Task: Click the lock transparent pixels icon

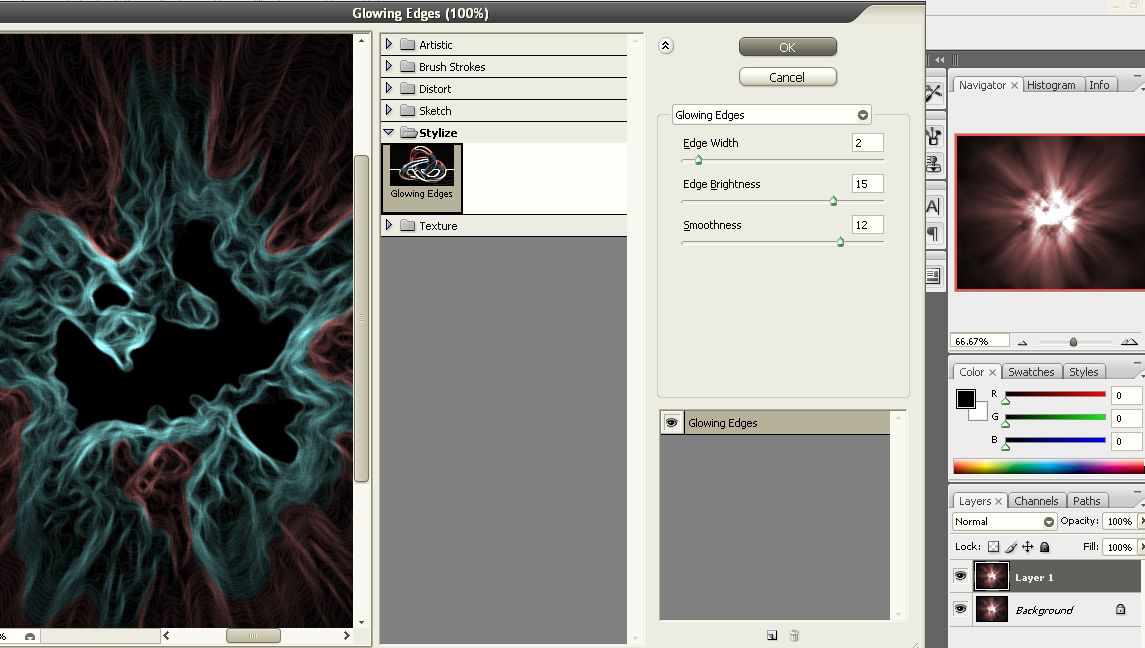Action: [x=993, y=547]
